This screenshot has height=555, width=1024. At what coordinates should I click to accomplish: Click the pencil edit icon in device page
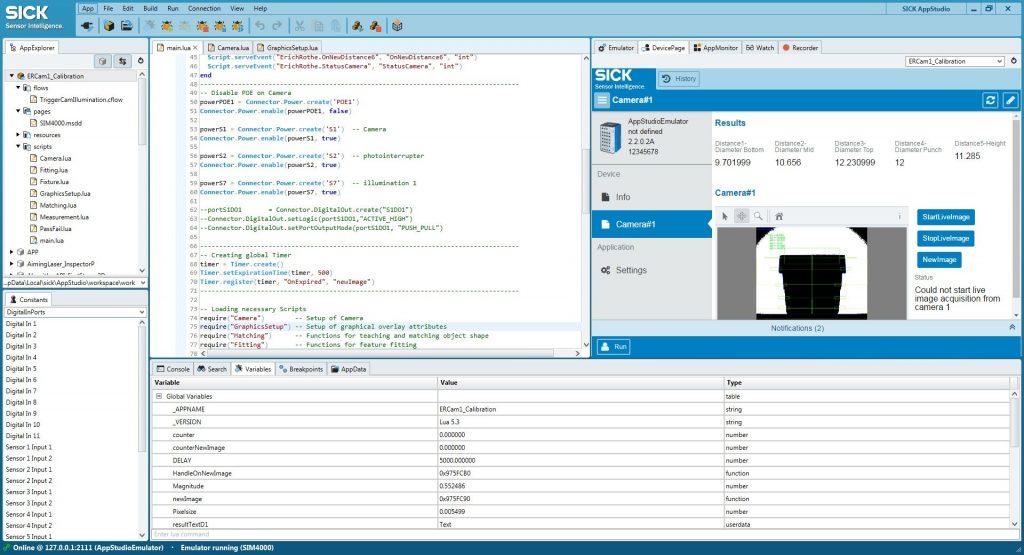tap(1010, 100)
